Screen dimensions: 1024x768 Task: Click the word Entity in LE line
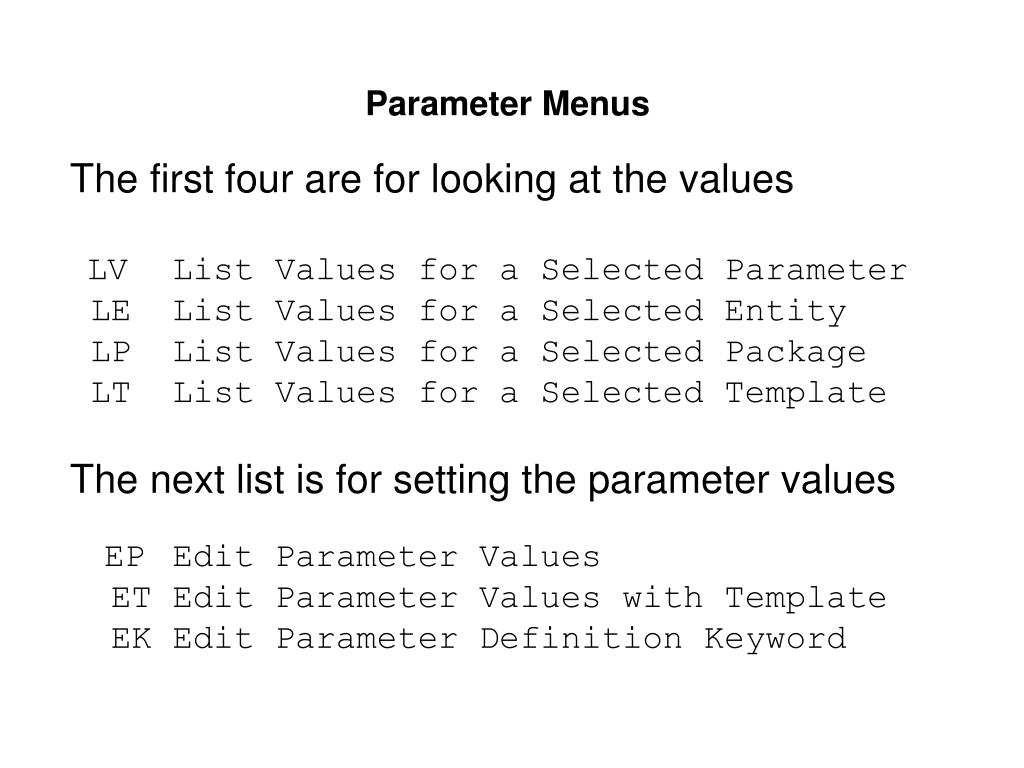(x=786, y=312)
